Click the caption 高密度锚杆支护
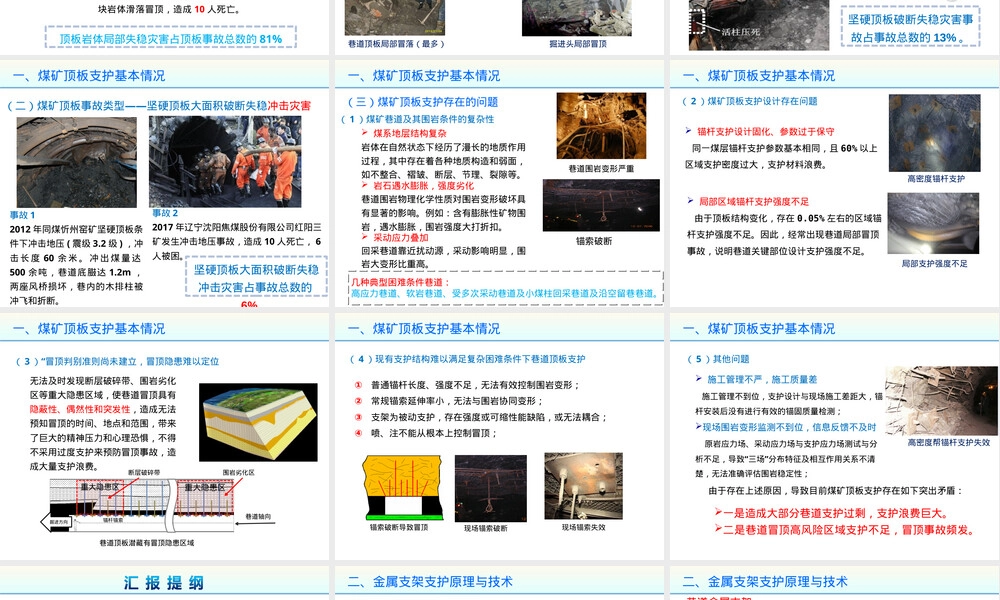Viewport: 1000px width, 600px height. click(x=936, y=179)
